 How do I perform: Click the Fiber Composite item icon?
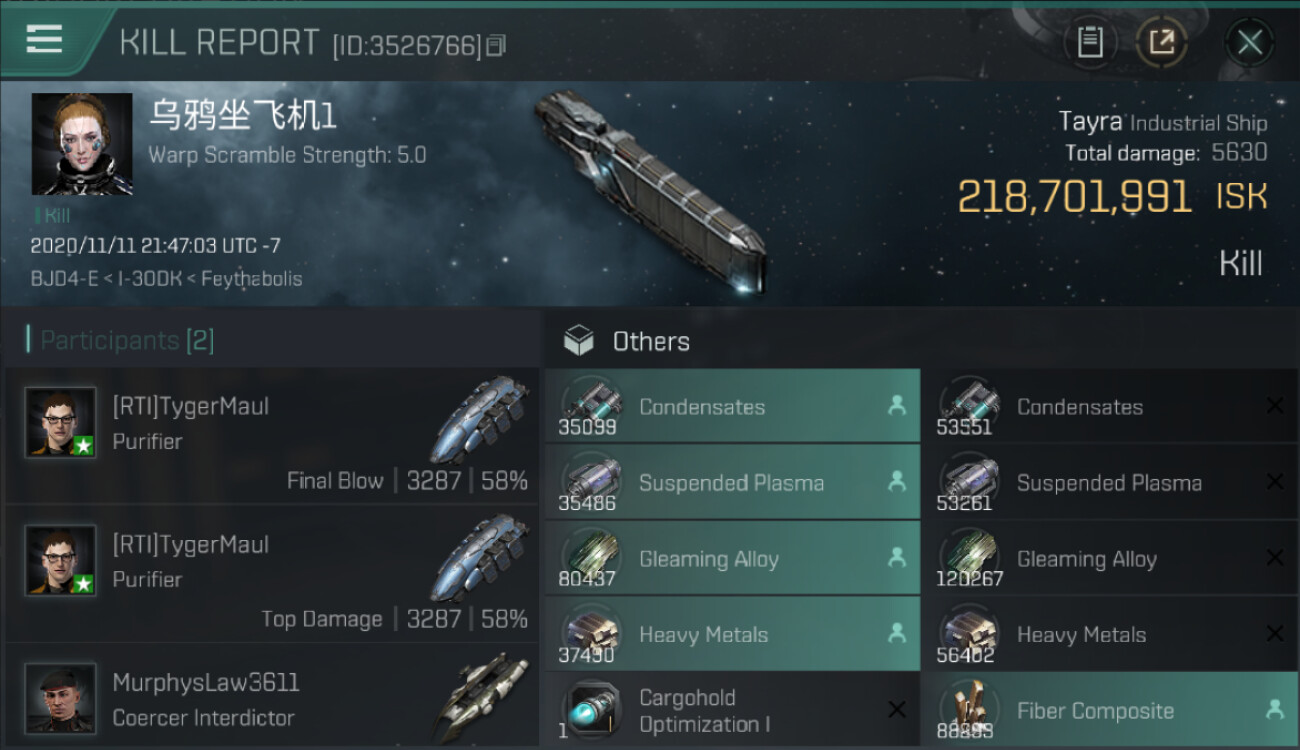[x=969, y=710]
